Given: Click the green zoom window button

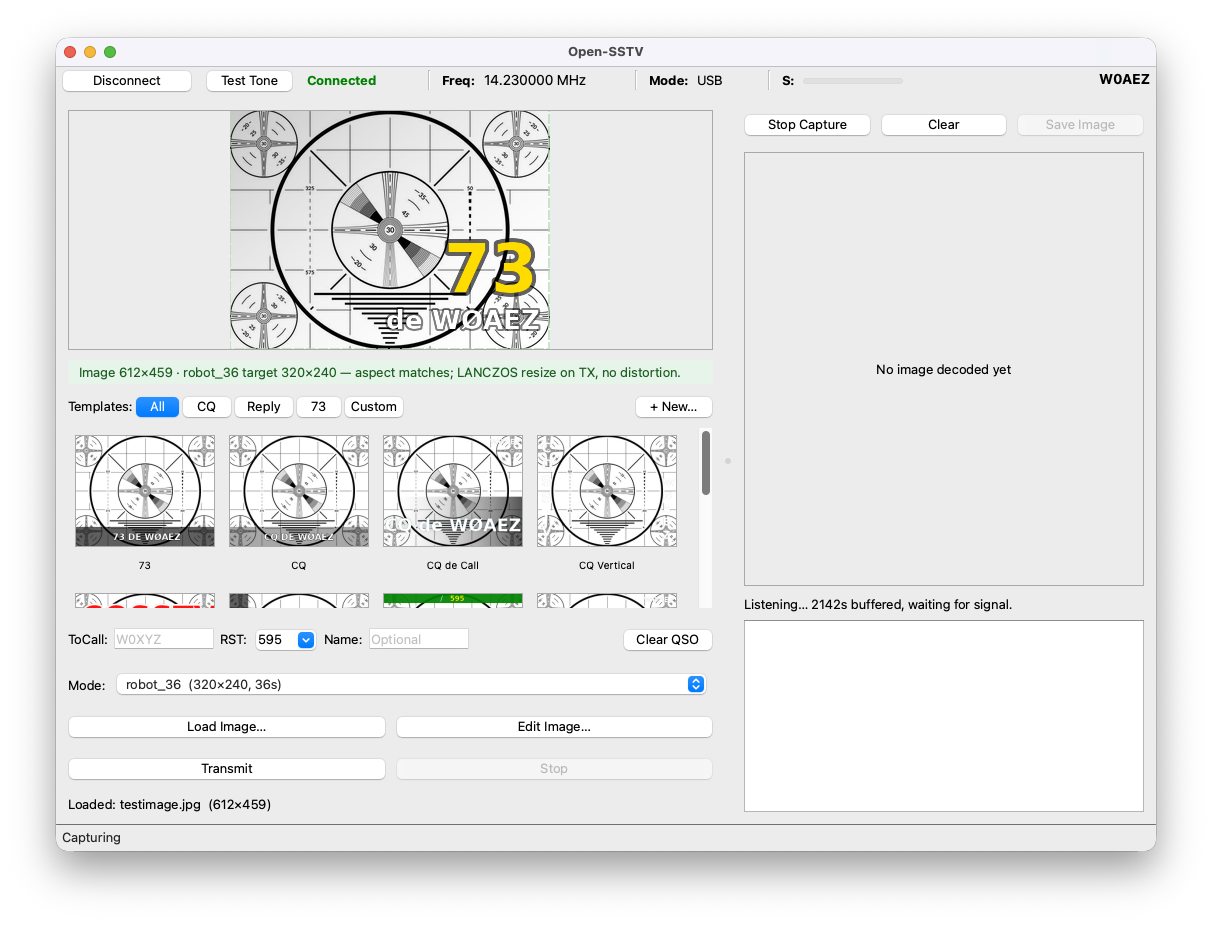Looking at the screenshot, I should [x=110, y=52].
